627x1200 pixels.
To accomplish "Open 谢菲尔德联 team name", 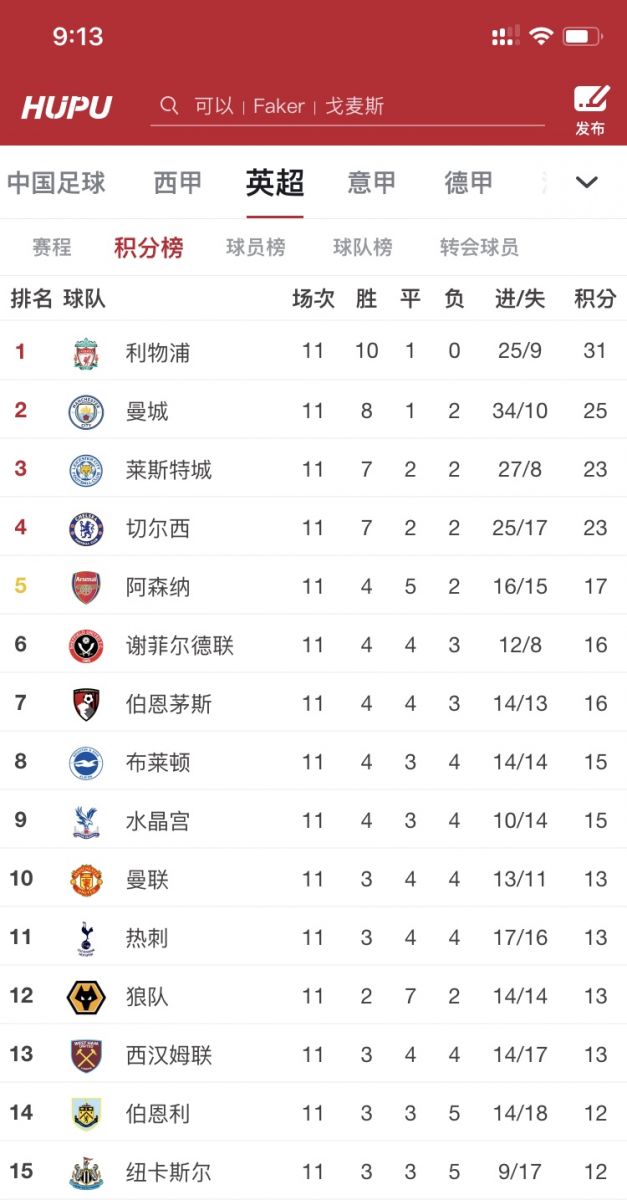I will tap(180, 646).
